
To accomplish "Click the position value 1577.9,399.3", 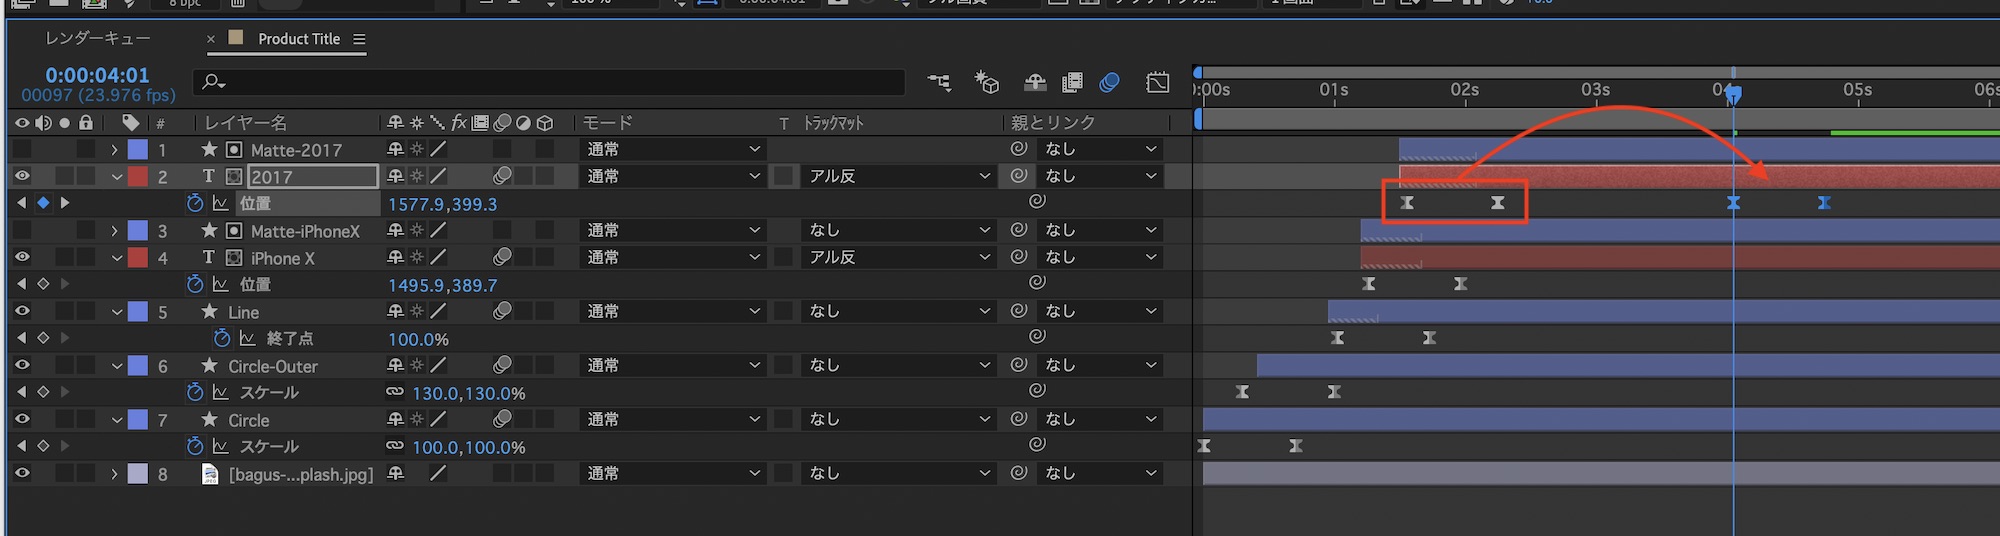I will click(442, 204).
